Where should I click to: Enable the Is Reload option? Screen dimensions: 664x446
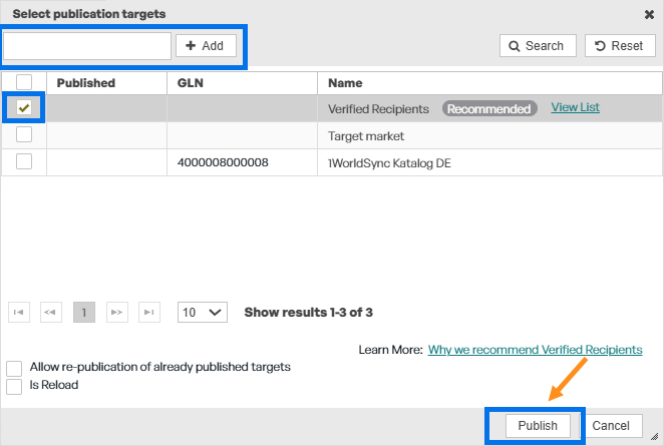[14, 387]
